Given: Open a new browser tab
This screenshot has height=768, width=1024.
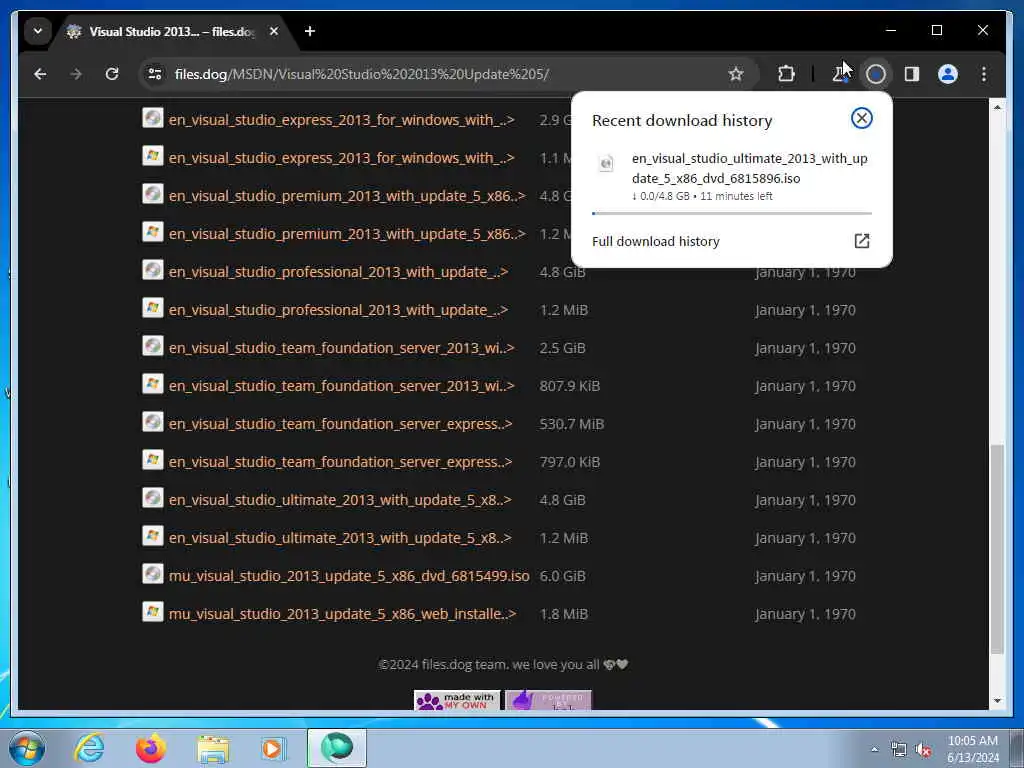Looking at the screenshot, I should click(310, 31).
